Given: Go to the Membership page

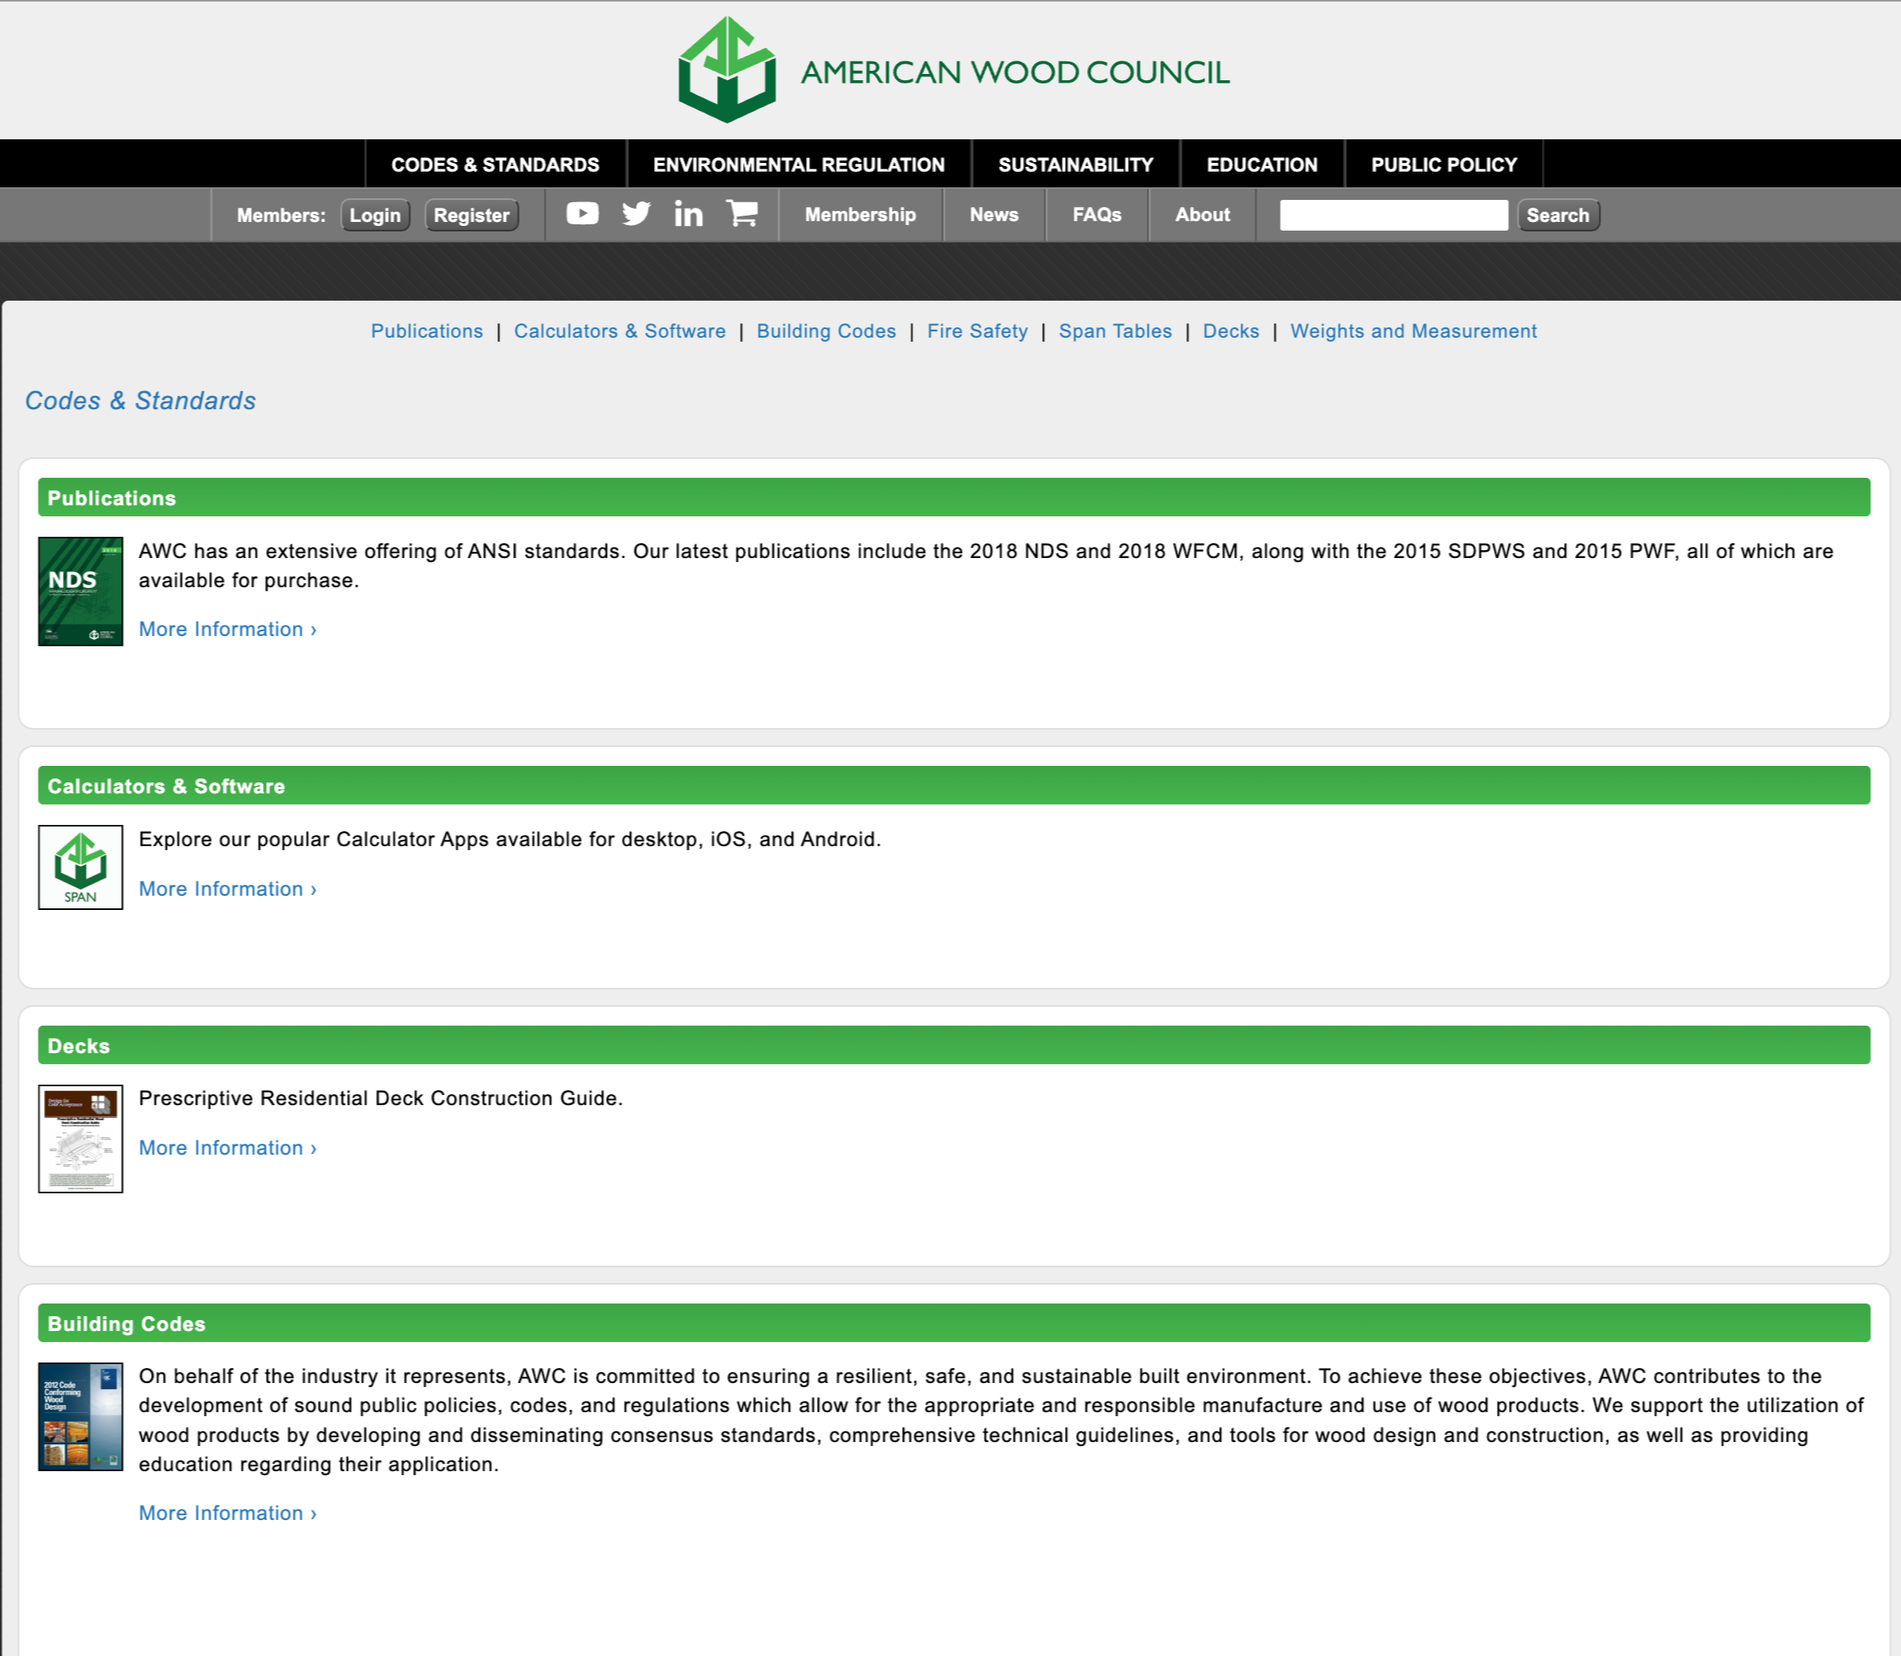Looking at the screenshot, I should pos(860,215).
